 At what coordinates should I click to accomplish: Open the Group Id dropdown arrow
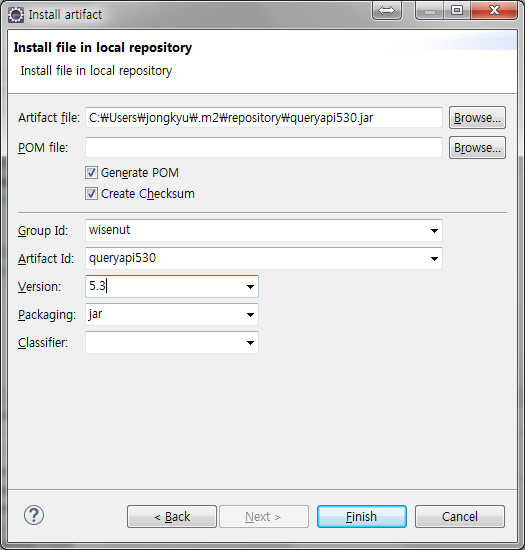click(x=434, y=230)
